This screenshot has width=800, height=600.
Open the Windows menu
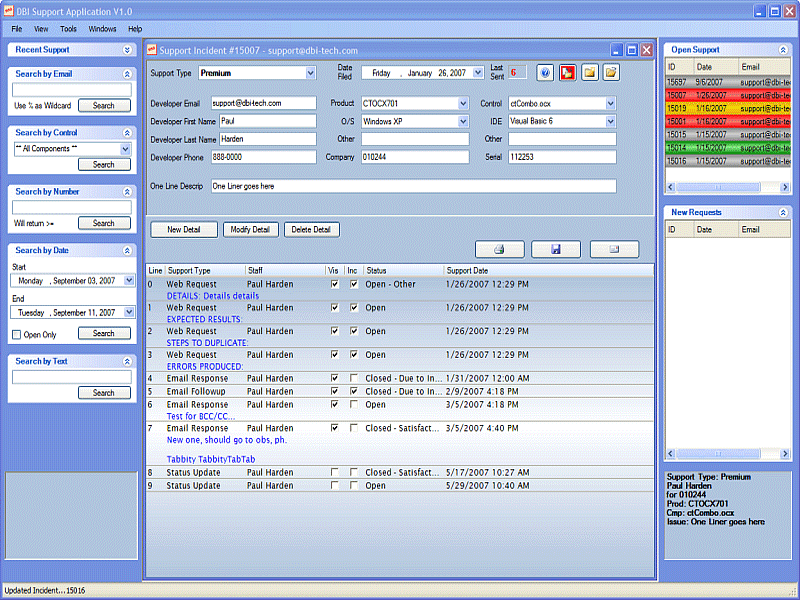tap(102, 29)
